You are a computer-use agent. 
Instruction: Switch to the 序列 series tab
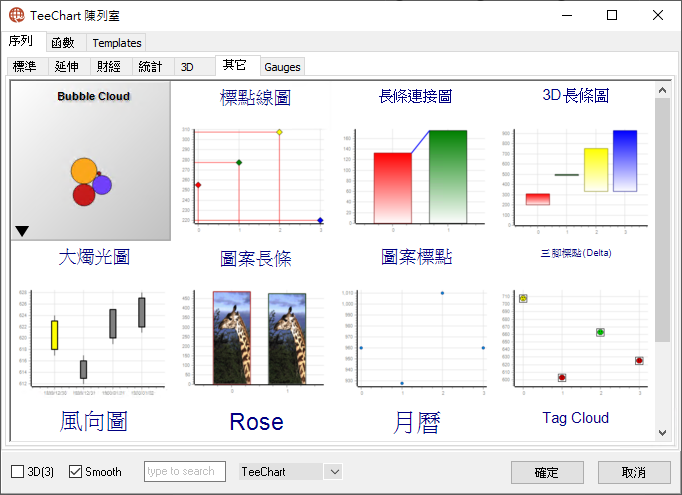pyautogui.click(x=23, y=41)
